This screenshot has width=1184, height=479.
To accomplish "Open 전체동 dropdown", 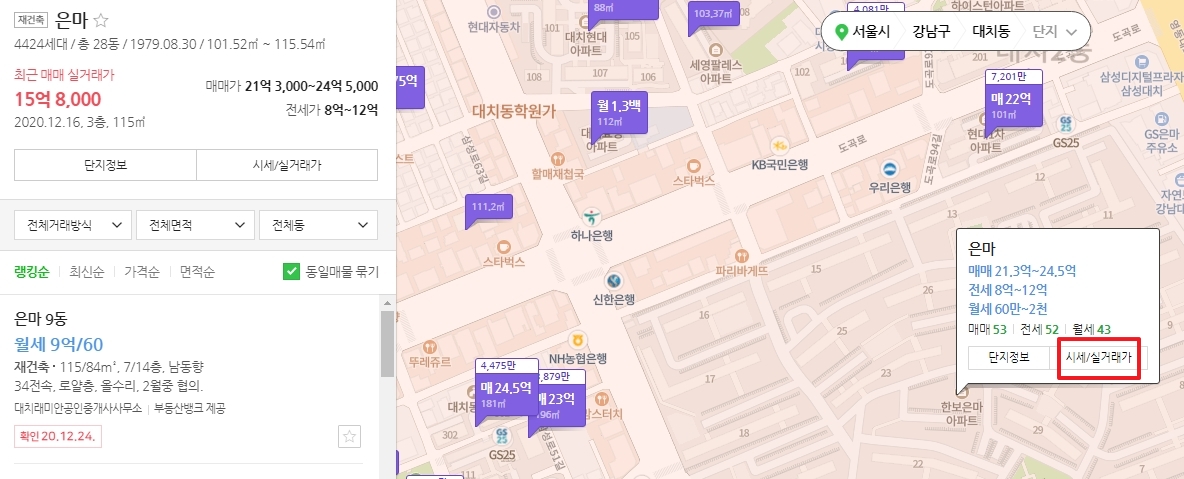I will point(319,225).
